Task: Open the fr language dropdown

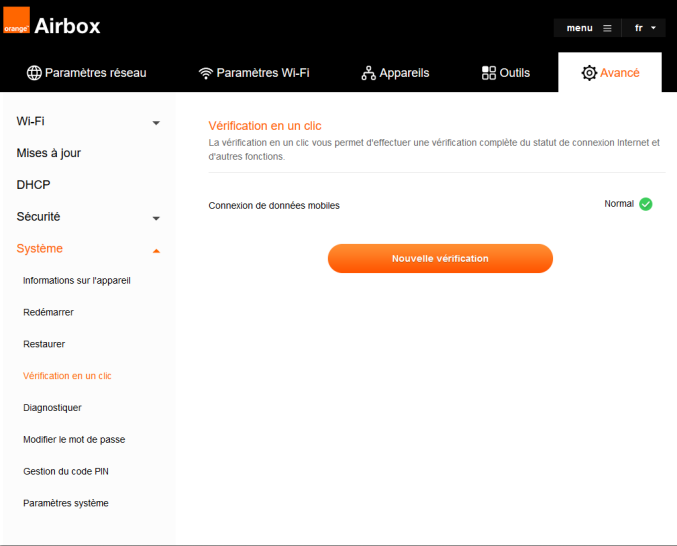Action: (645, 28)
